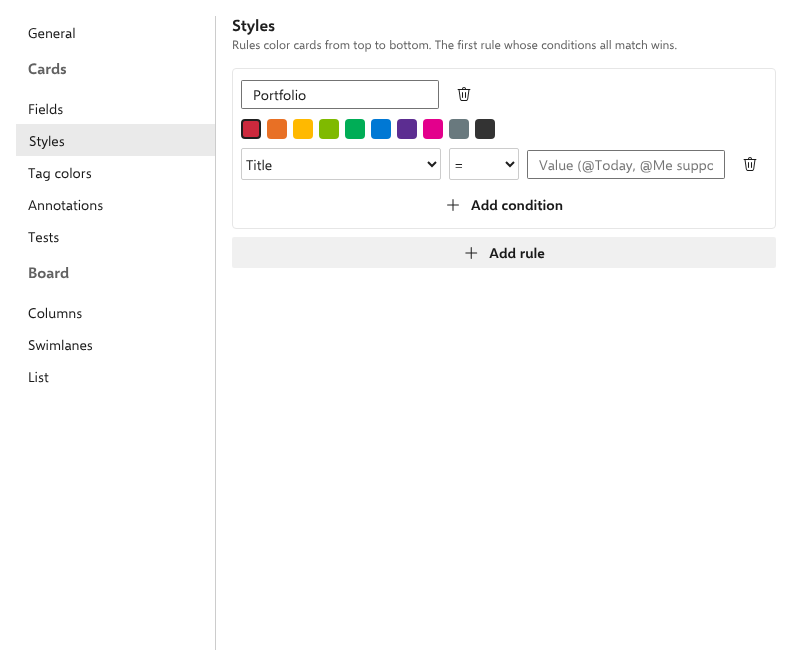Pick the pink color swatch

pos(433,129)
